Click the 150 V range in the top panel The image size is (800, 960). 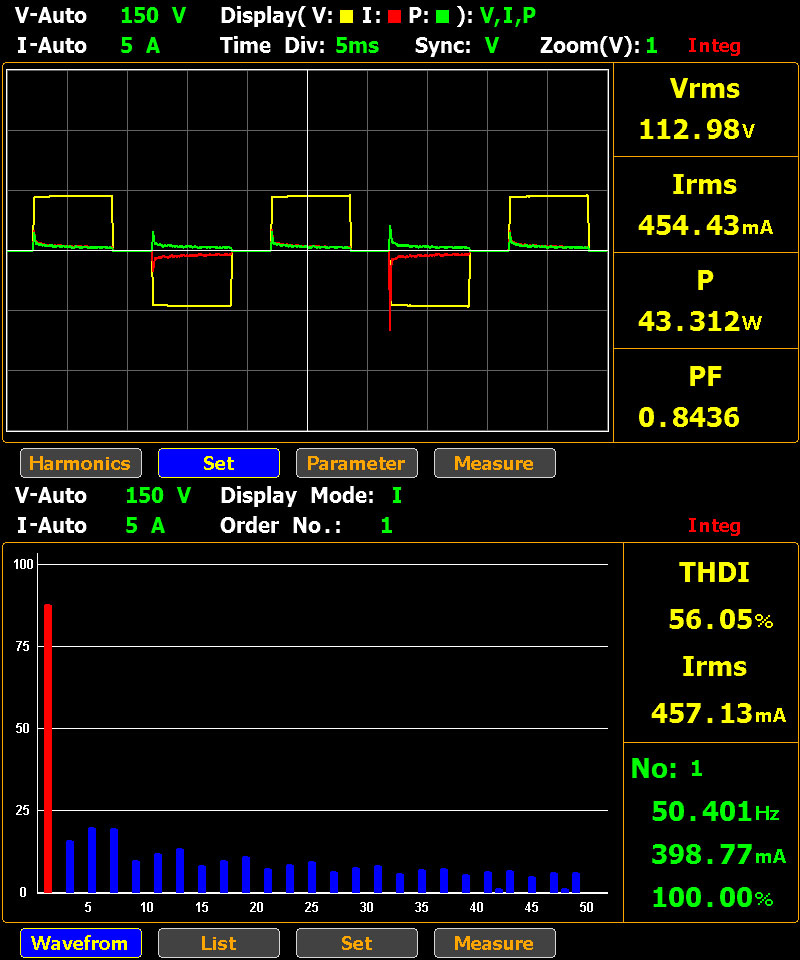click(x=153, y=15)
